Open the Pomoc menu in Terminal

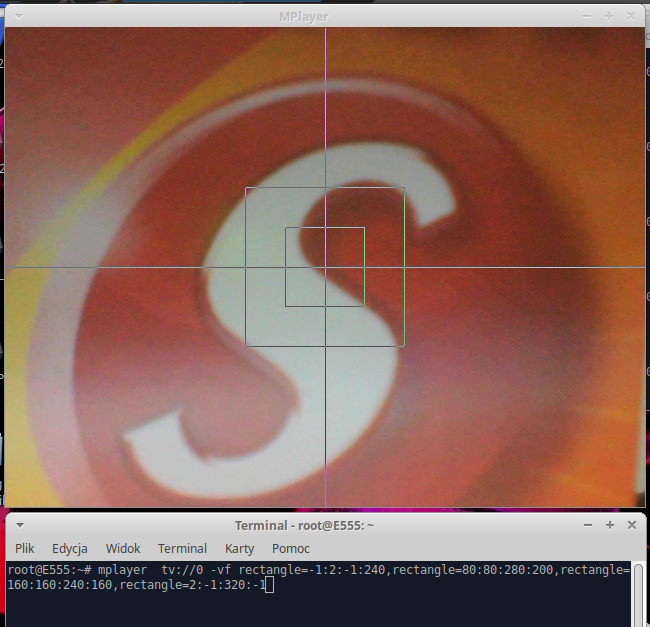click(291, 548)
